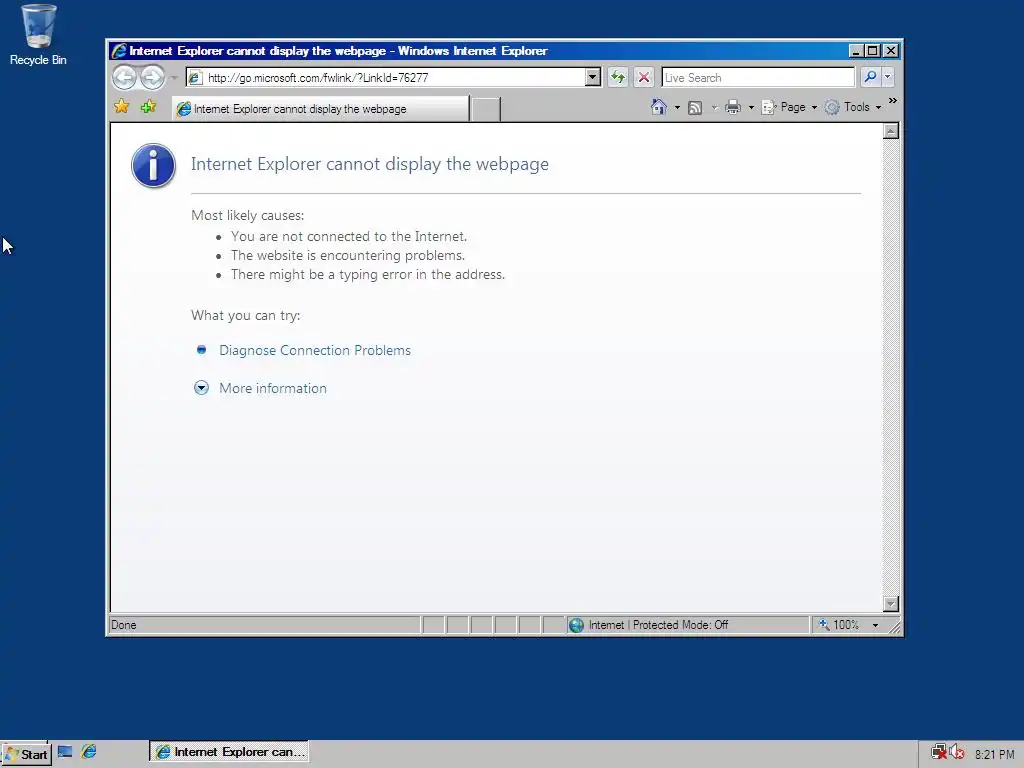Click the page heading 'Internet Explorer cannot display the webpage'

[x=370, y=164]
